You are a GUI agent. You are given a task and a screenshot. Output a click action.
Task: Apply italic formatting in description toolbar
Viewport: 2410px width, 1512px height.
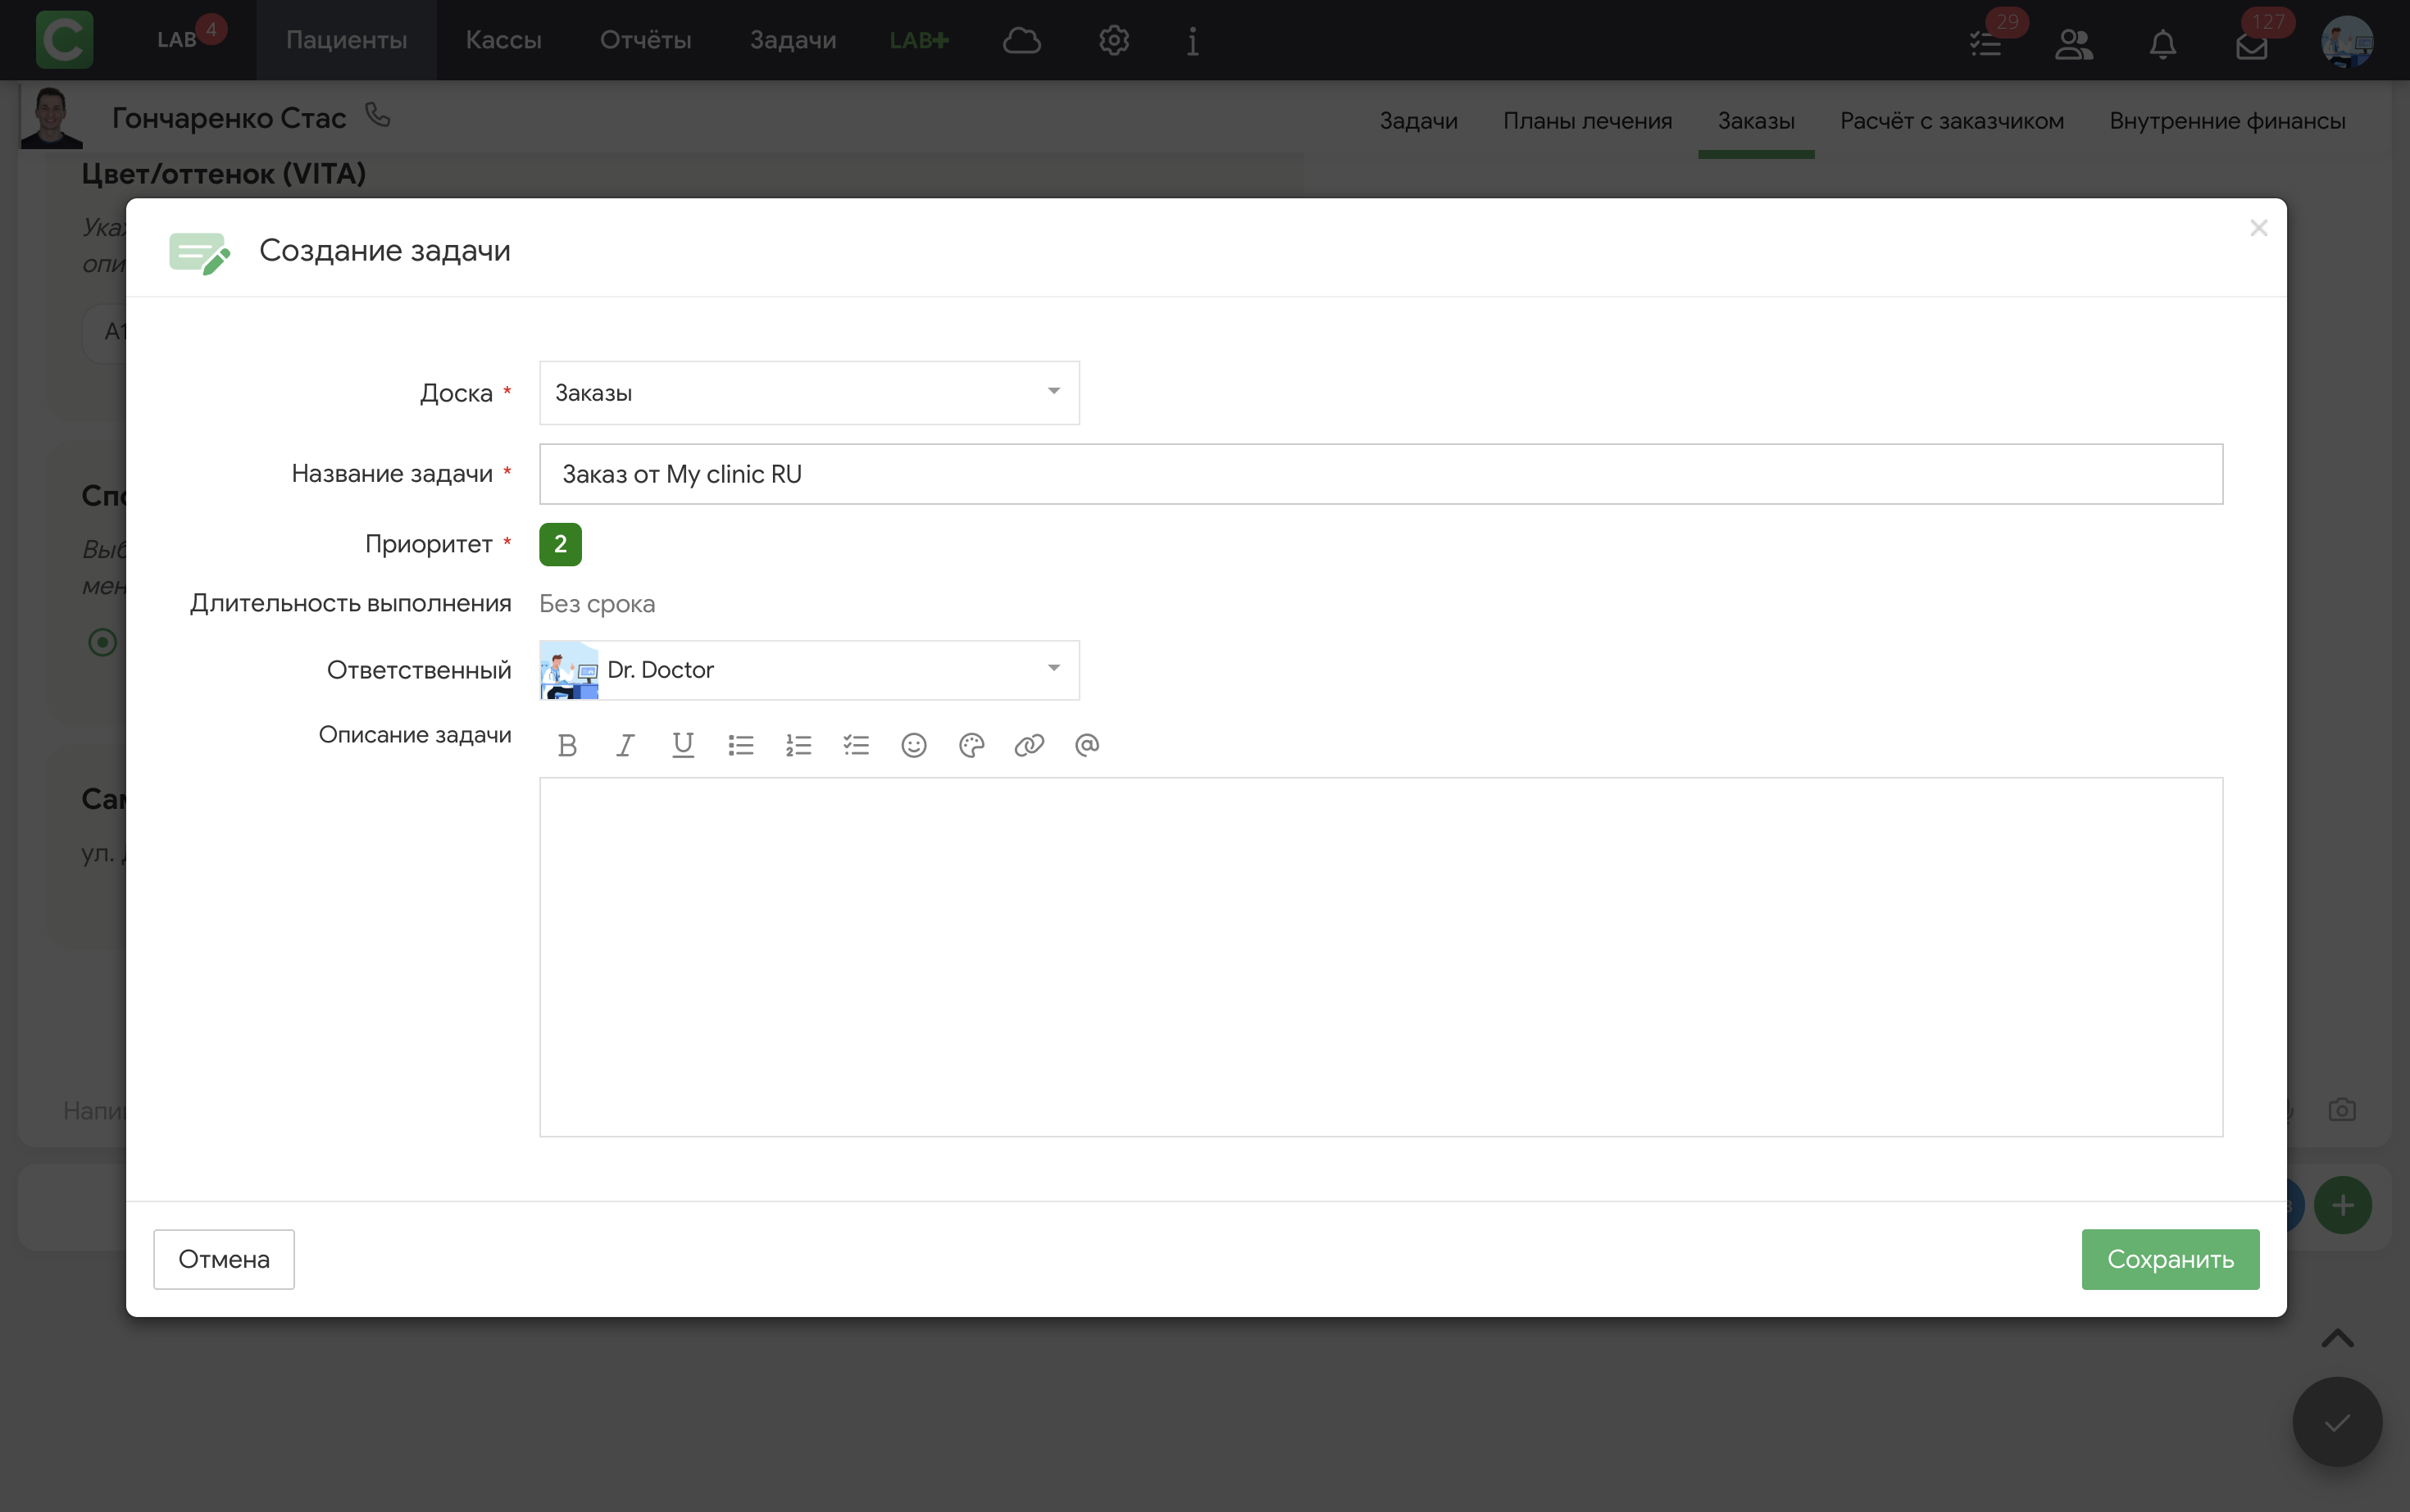coord(625,745)
